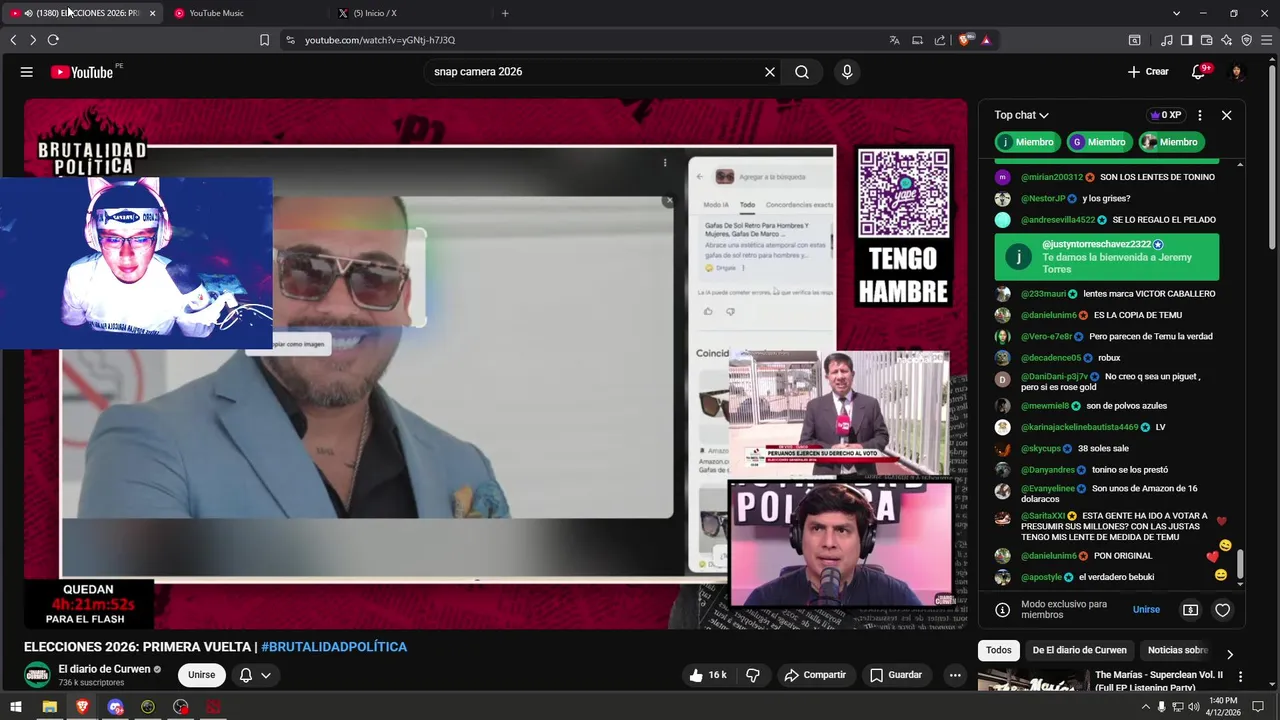The height and width of the screenshot is (720, 1280).
Task: Show more suggestion chips with the right chevron
Action: (1230, 654)
